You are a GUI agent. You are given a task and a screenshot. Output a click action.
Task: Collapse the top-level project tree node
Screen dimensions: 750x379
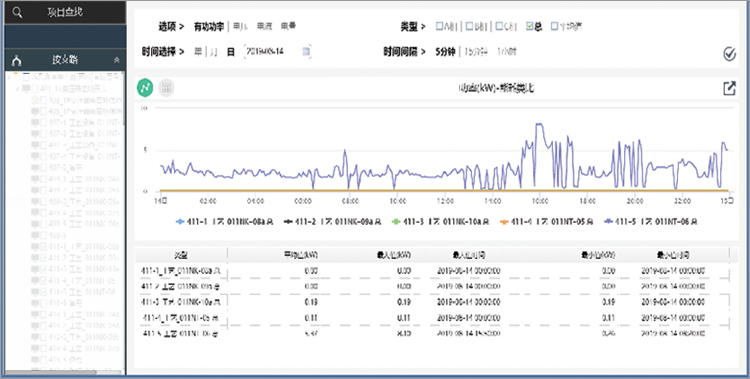tap(10, 77)
